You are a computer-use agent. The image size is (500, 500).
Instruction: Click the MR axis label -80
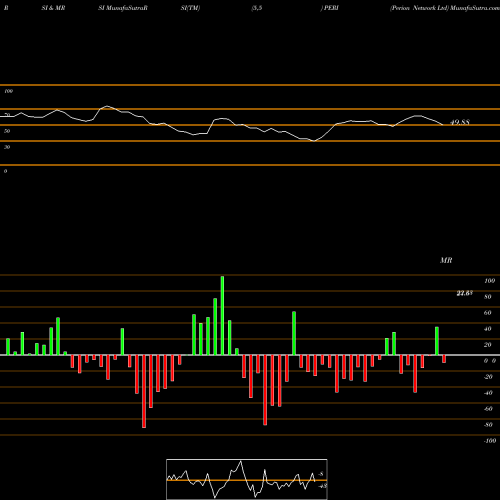tap(488, 425)
